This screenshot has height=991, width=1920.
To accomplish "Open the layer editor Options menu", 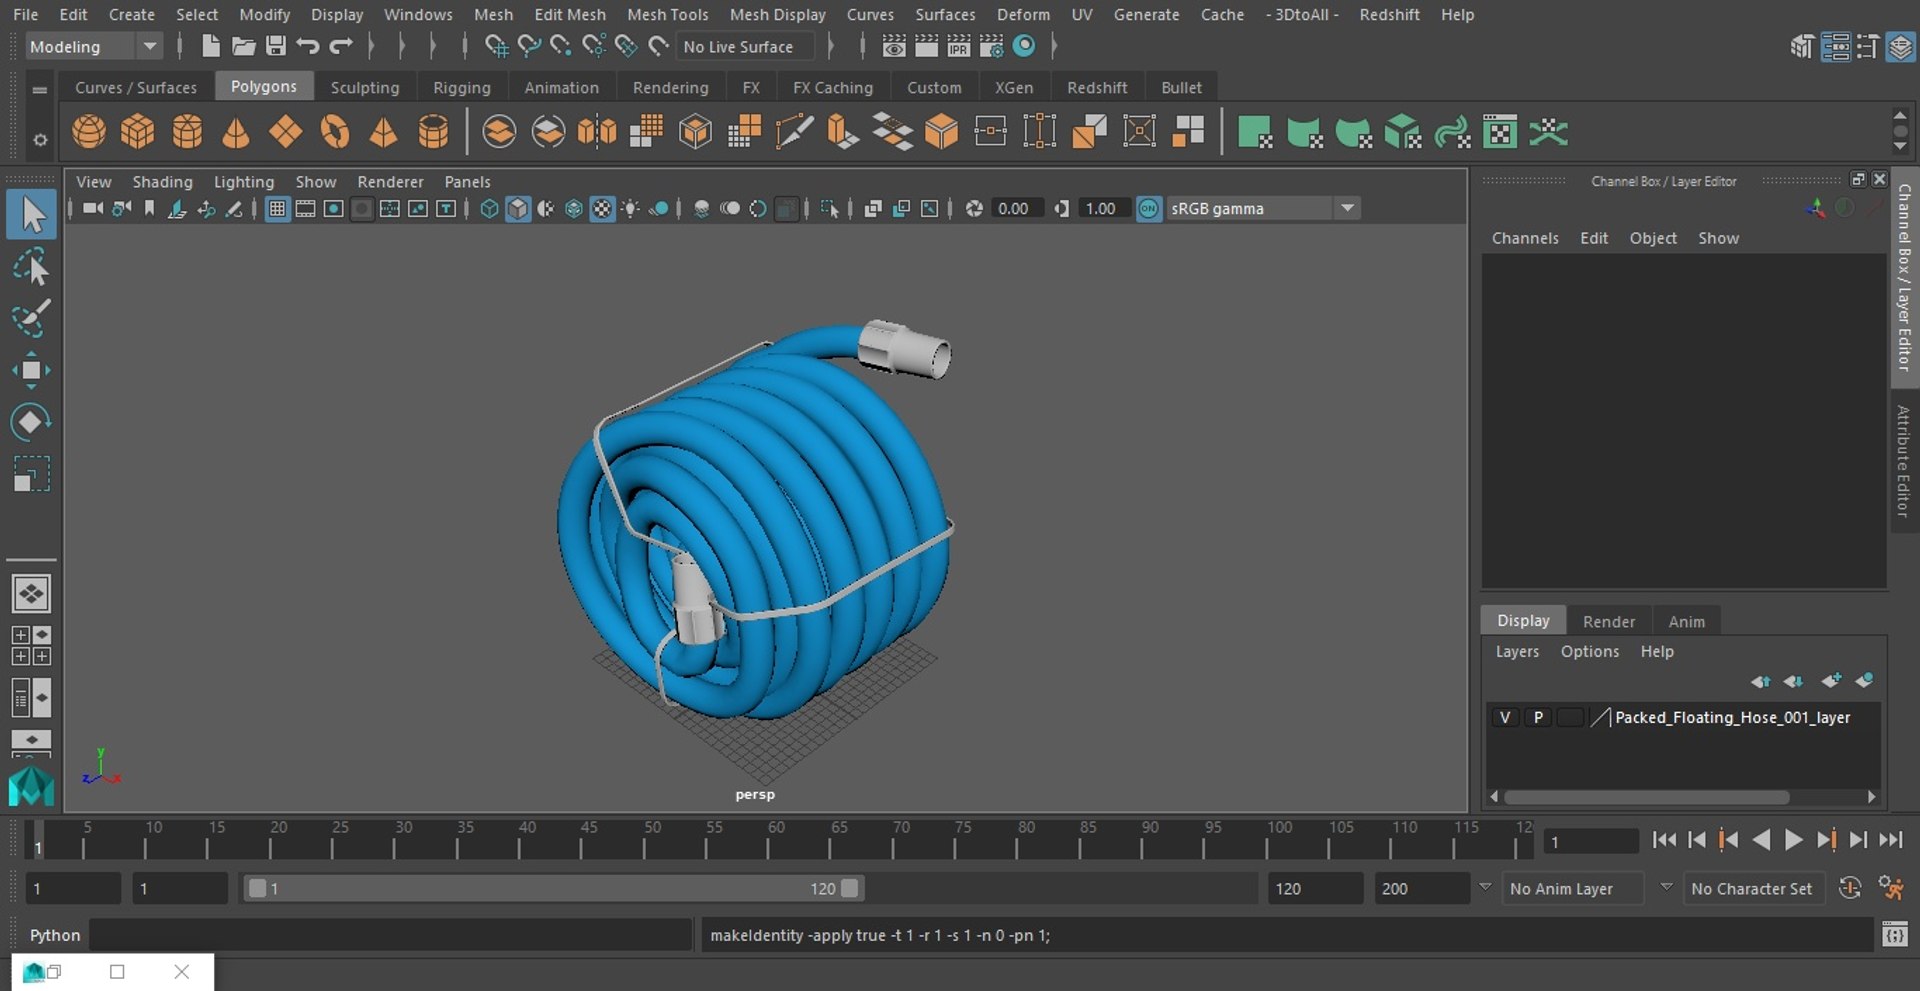I will click(x=1589, y=651).
